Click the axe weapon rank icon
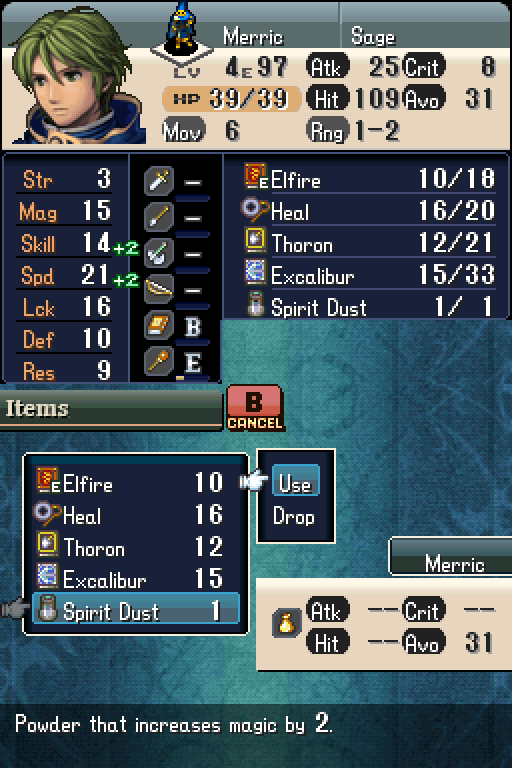Image resolution: width=512 pixels, height=768 pixels. [x=159, y=253]
